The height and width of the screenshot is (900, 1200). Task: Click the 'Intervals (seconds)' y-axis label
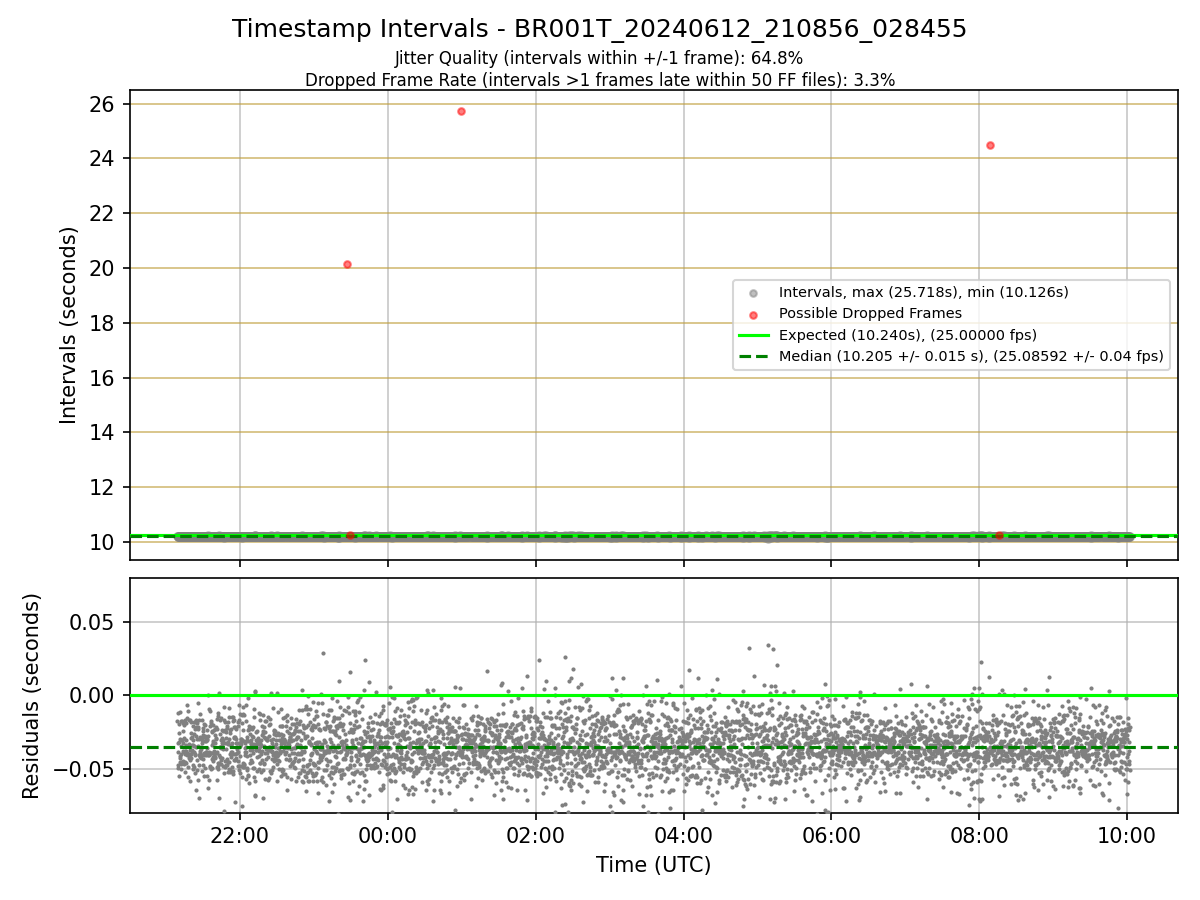click(x=68, y=325)
